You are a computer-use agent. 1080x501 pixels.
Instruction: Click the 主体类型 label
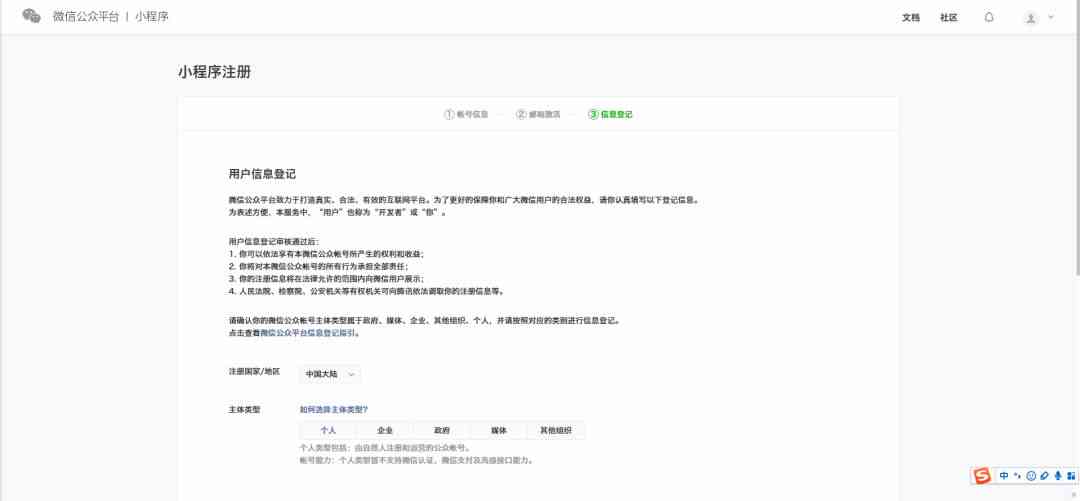(x=245, y=409)
